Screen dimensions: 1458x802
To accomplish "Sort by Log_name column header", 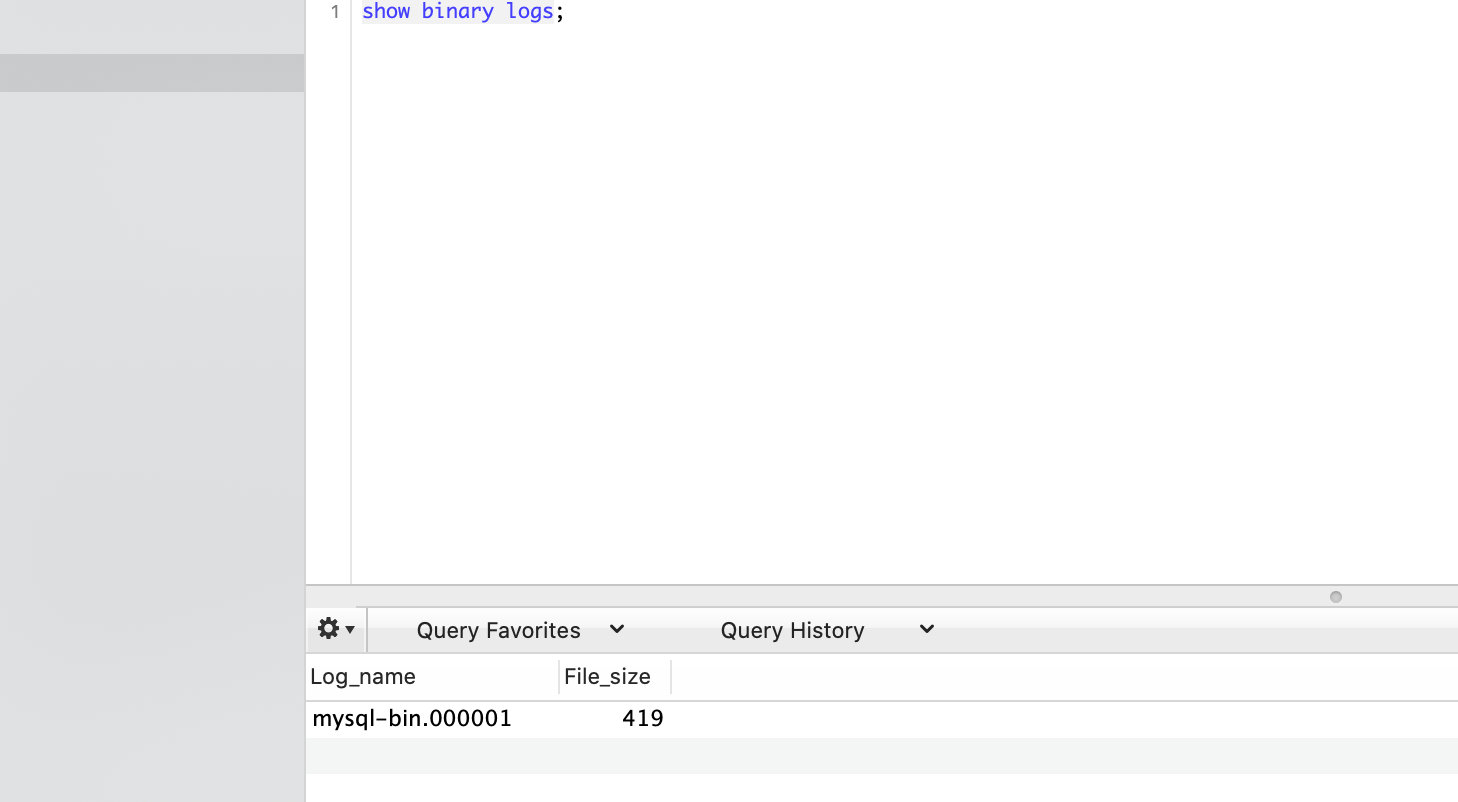I will tap(432, 677).
